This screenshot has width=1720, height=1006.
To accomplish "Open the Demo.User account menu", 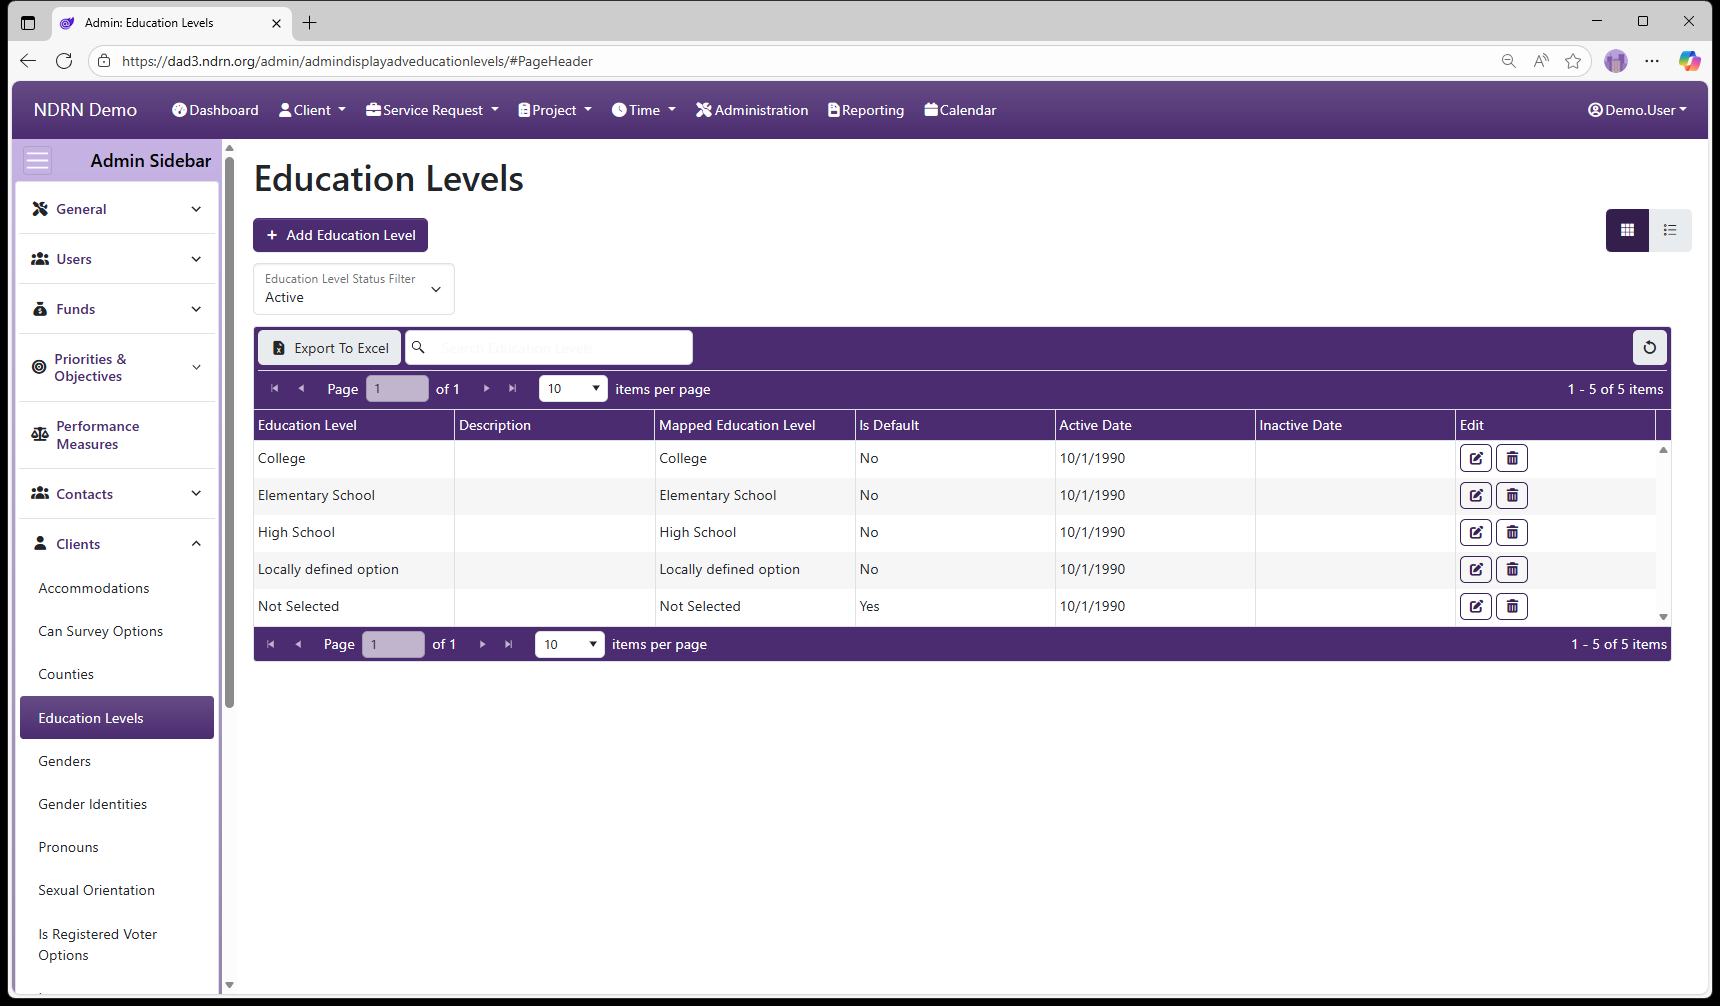I will (1637, 110).
